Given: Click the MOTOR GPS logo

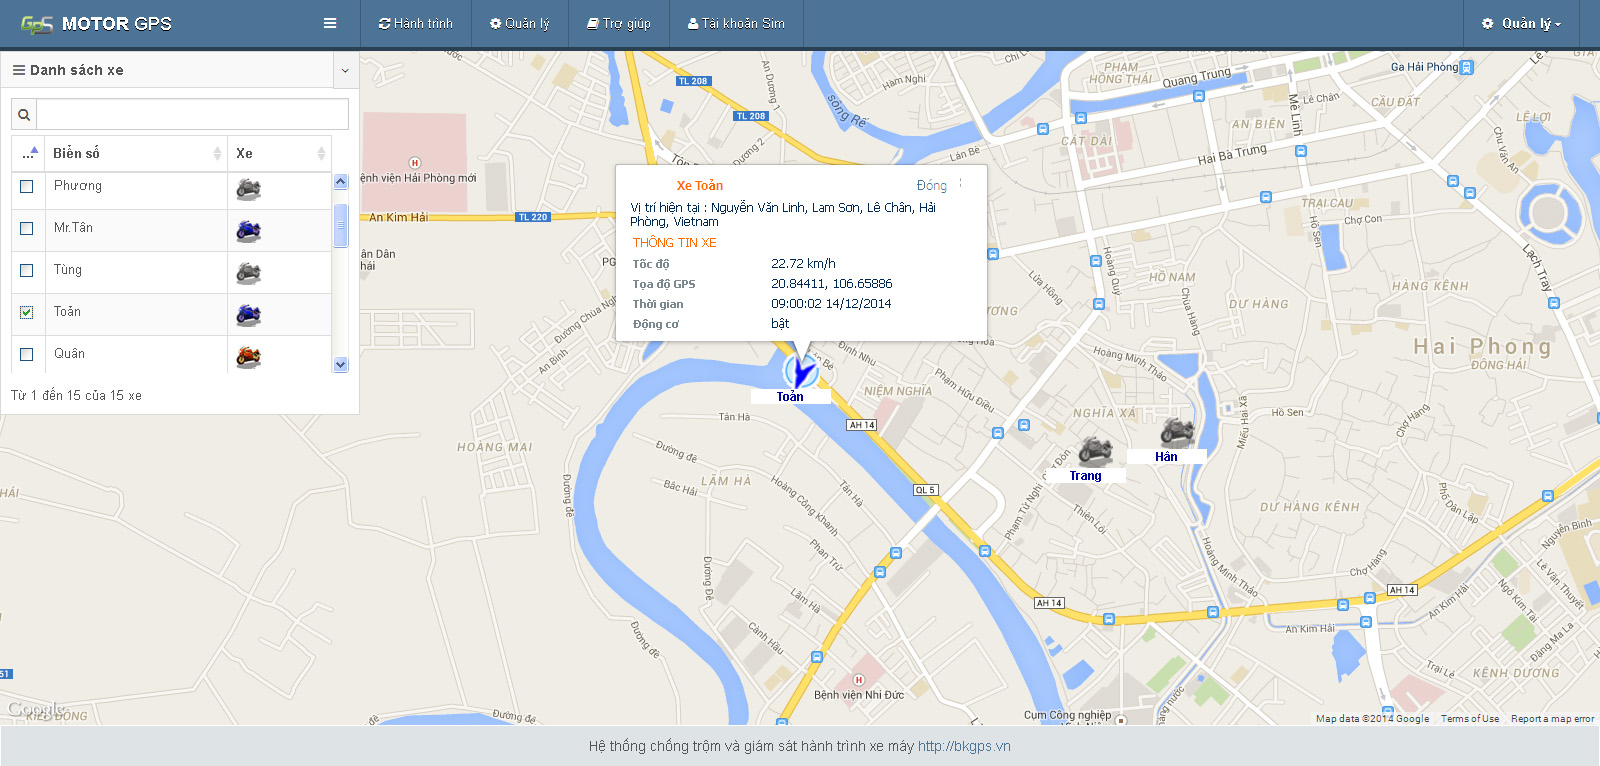Looking at the screenshot, I should pos(96,23).
